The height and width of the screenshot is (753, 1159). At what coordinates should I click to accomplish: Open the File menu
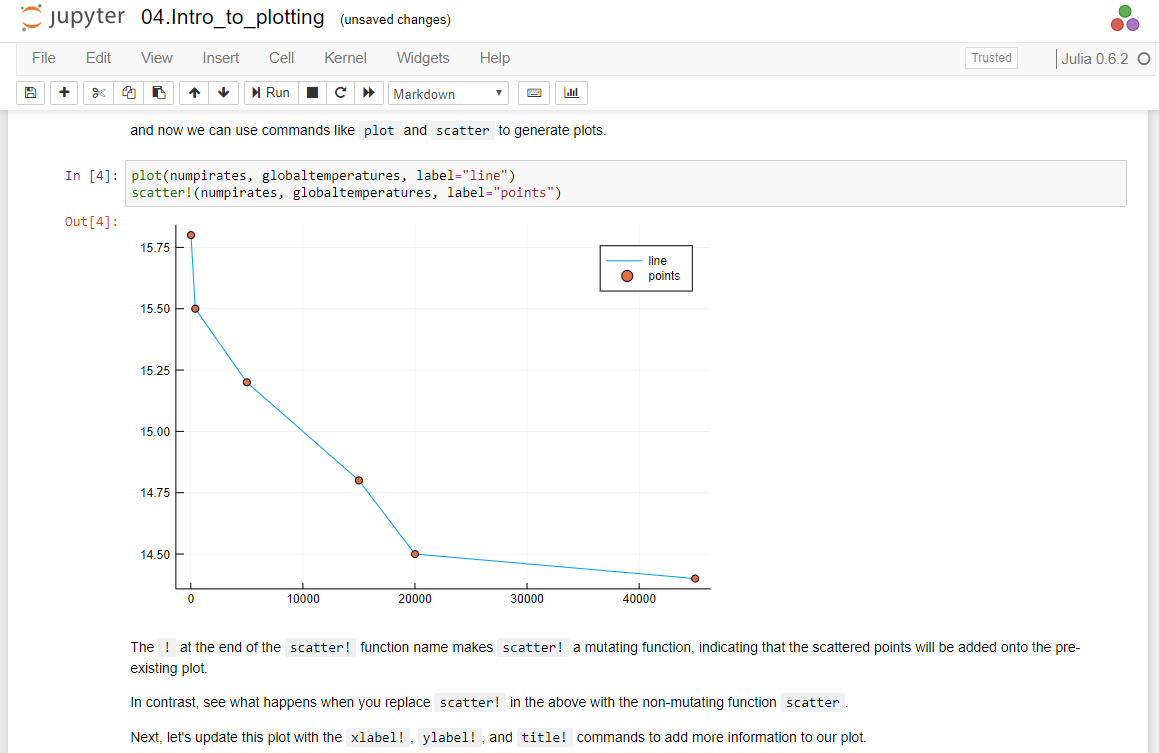pos(44,58)
